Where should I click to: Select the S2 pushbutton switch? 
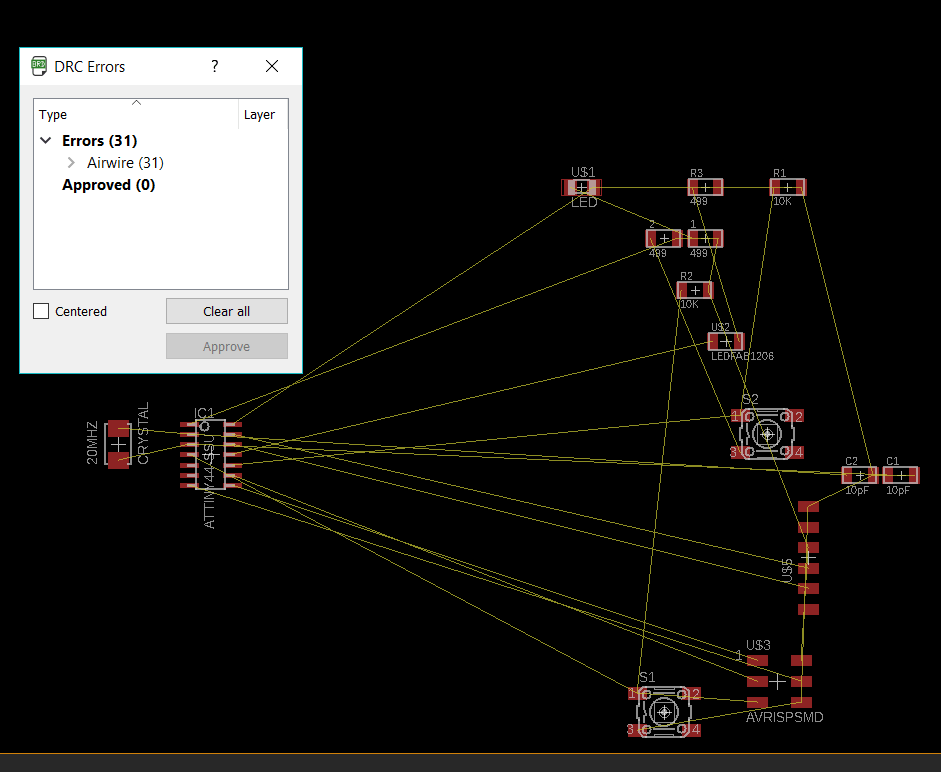click(x=767, y=433)
